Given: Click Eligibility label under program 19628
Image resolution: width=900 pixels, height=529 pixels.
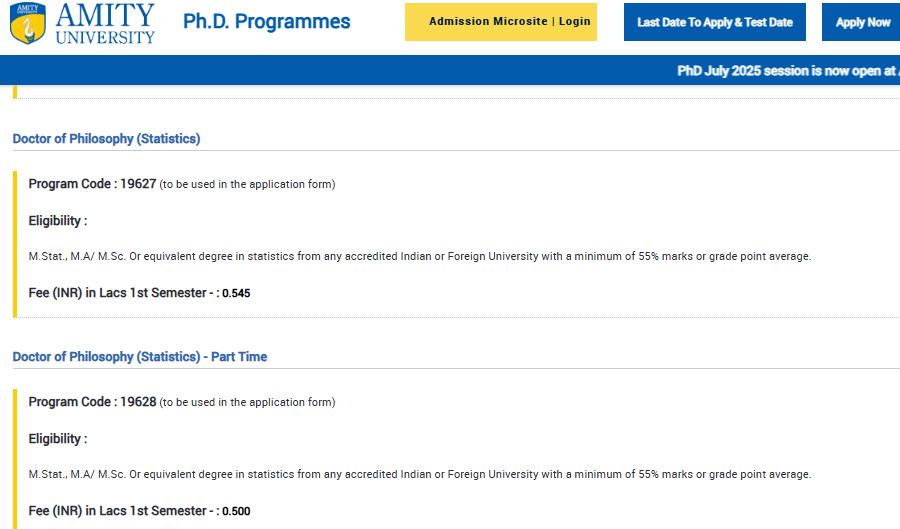Looking at the screenshot, I should click(57, 439).
